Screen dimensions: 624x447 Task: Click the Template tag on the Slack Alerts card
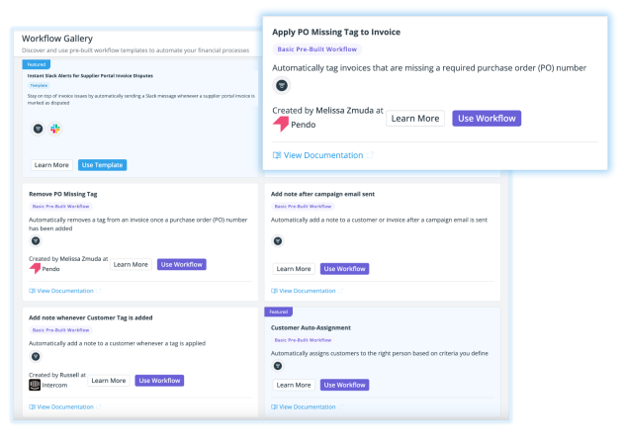point(38,85)
